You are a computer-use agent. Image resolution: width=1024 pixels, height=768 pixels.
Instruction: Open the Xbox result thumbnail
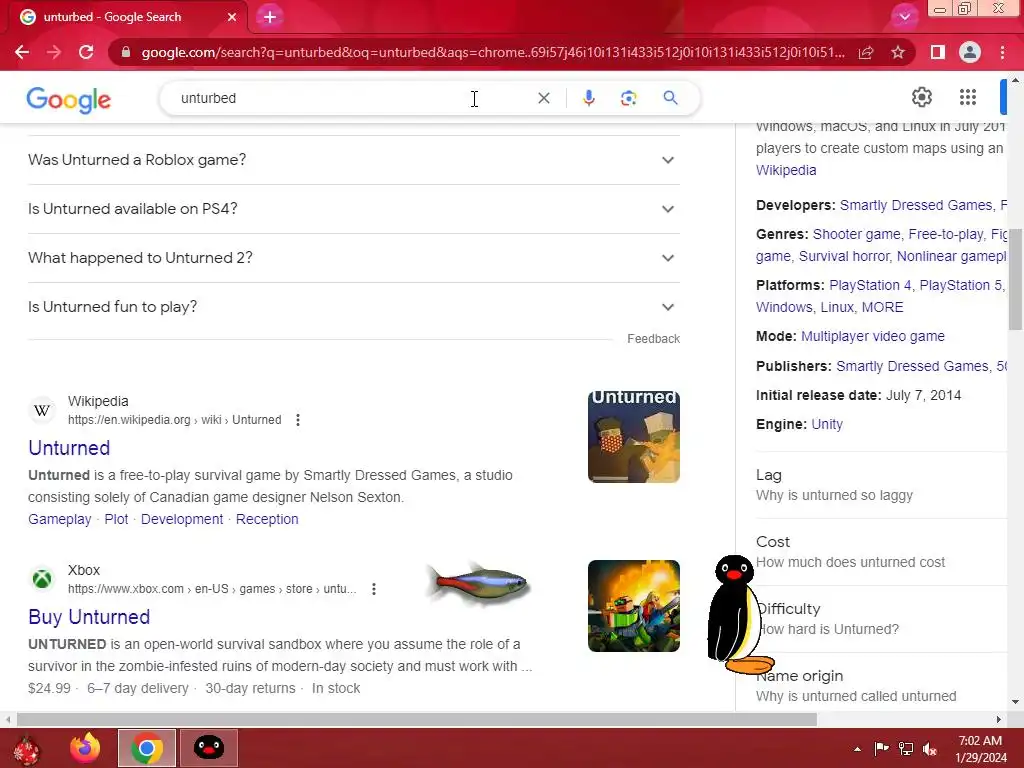click(x=633, y=606)
